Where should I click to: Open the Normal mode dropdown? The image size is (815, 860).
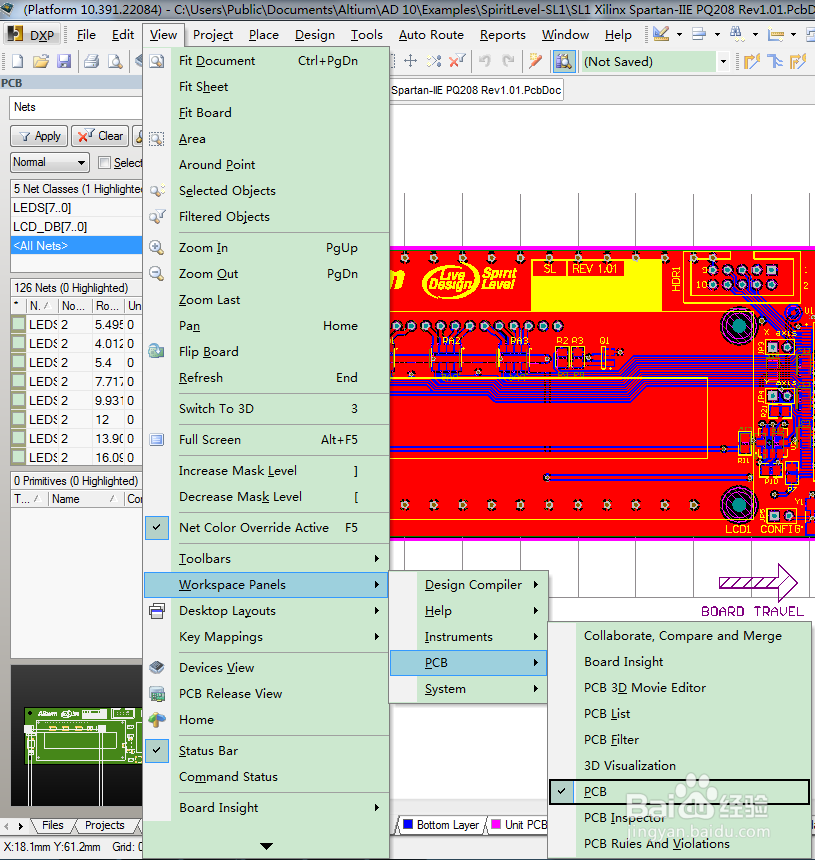tap(49, 162)
